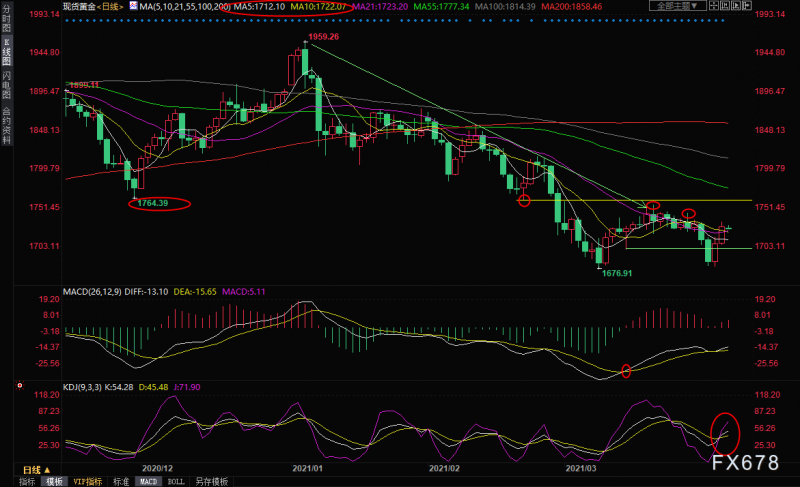Screen dimensions: 800x487
Task: Open the 闪电图 side tab
Action: (x=6, y=85)
